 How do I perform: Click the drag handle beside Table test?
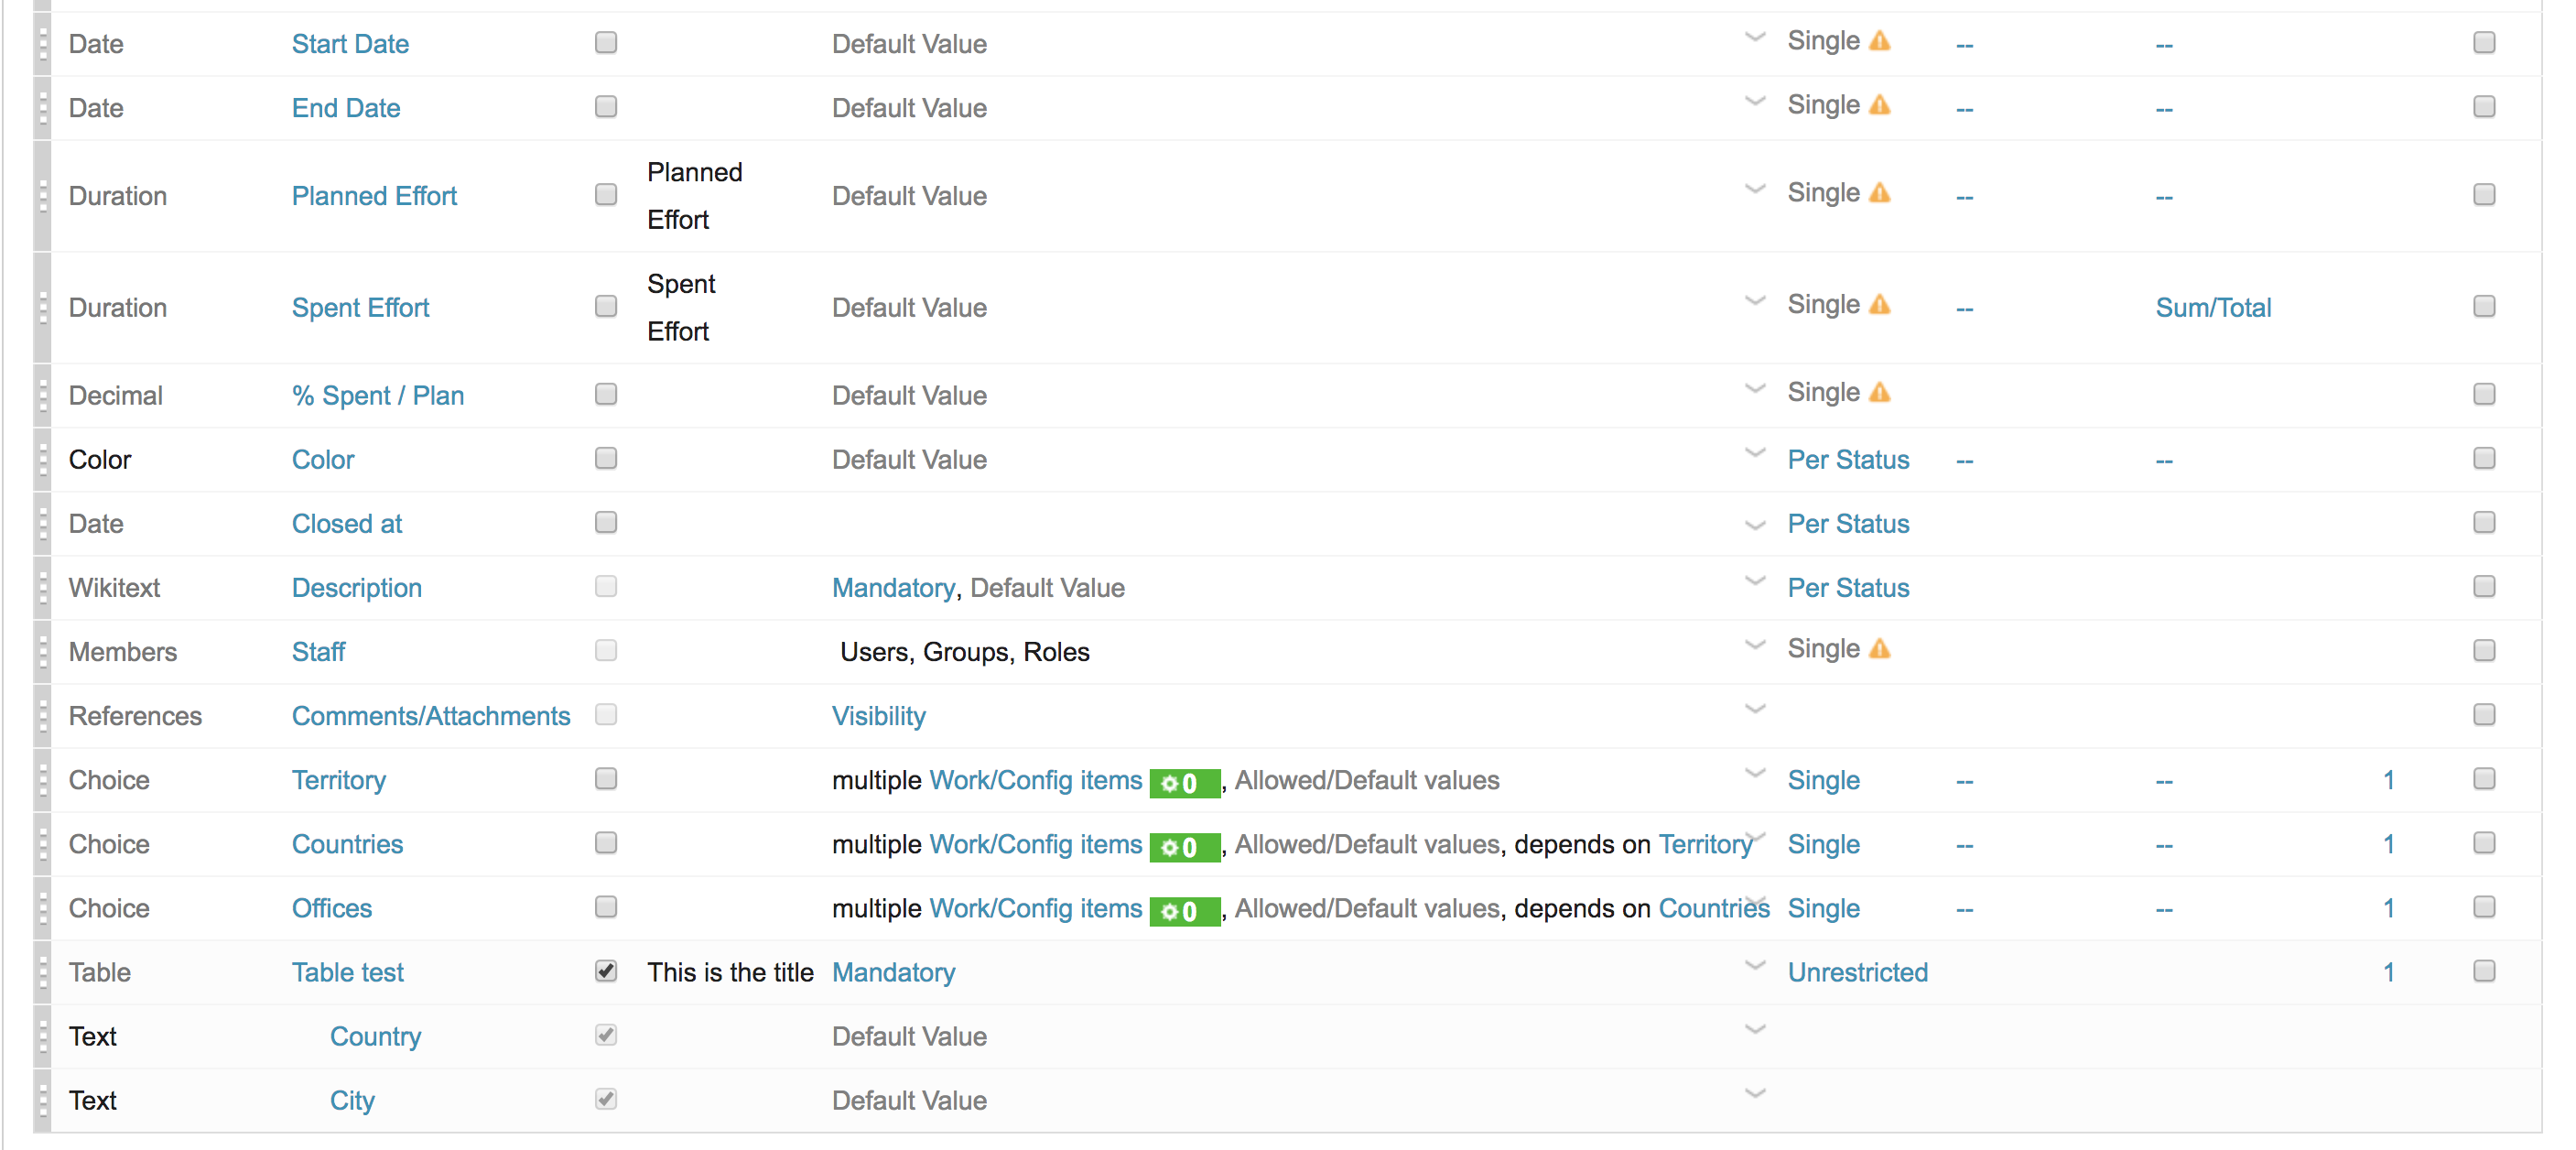[42, 971]
